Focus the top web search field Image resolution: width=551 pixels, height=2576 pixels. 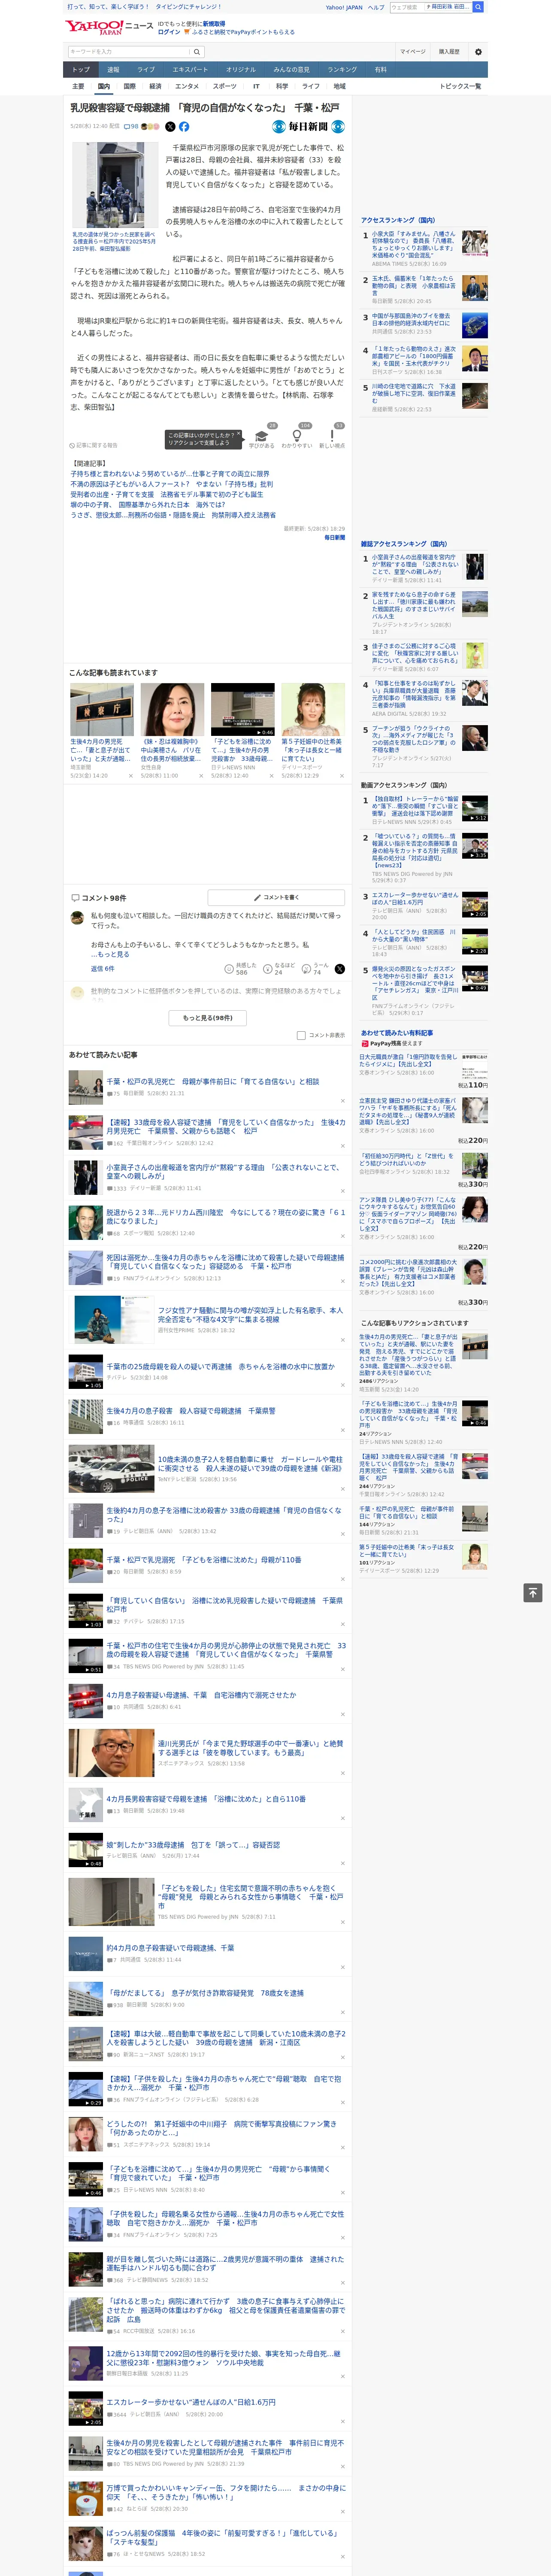coord(406,7)
